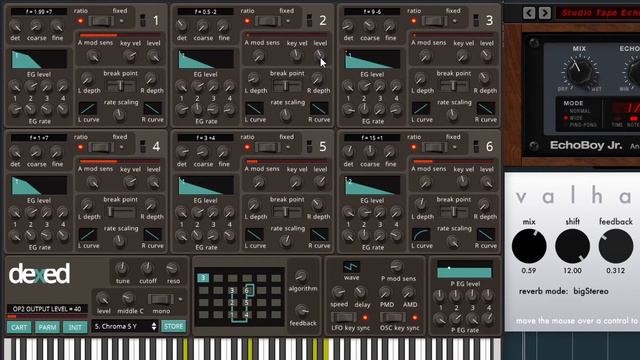
Task: Click operator 4 R curve icon
Action: (152, 235)
